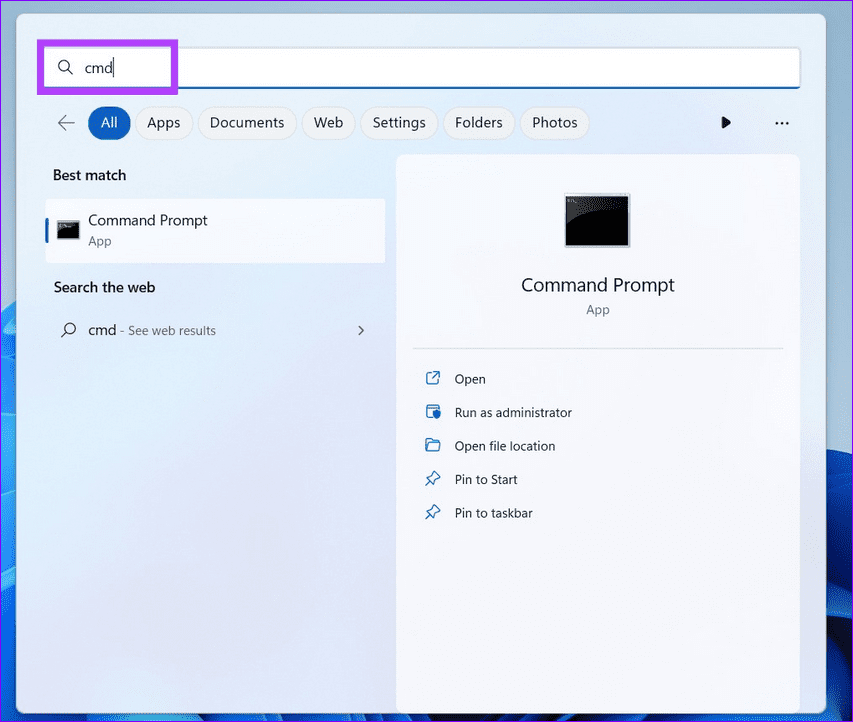The width and height of the screenshot is (853, 722).
Task: Click the pin icon next to Pin to Start
Action: 433,479
